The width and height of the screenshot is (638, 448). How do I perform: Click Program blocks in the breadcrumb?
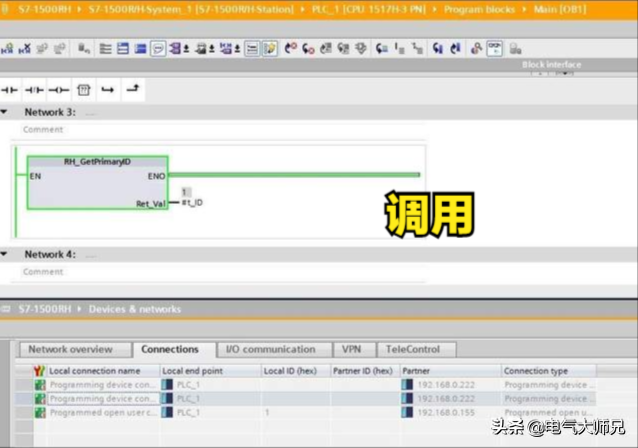[479, 9]
